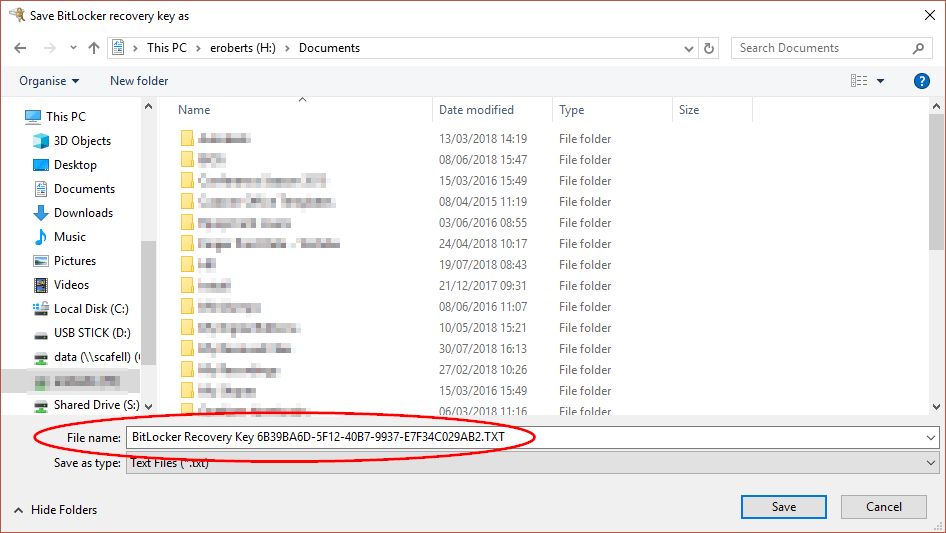This screenshot has height=533, width=946.
Task: Open Desktop in sidebar
Action: [x=75, y=165]
